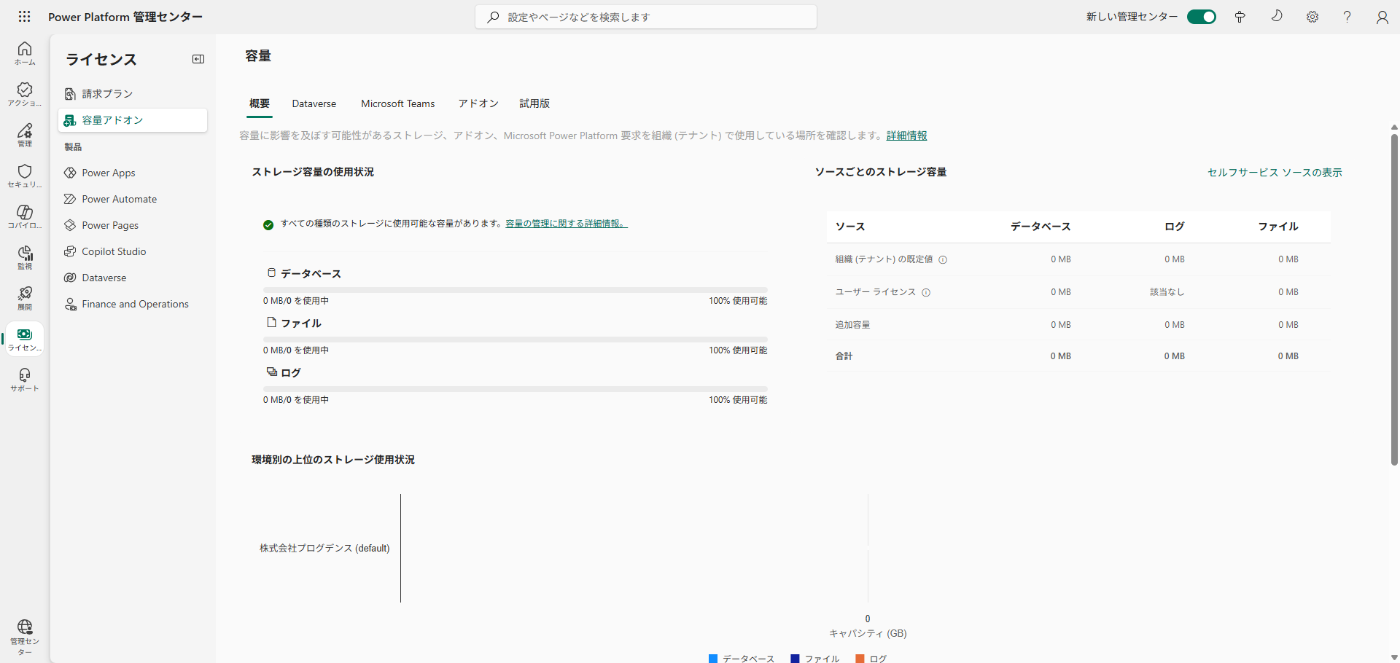Click 該当なし cell in ユーザー ライセンス row
The image size is (1400, 663).
click(x=1167, y=292)
